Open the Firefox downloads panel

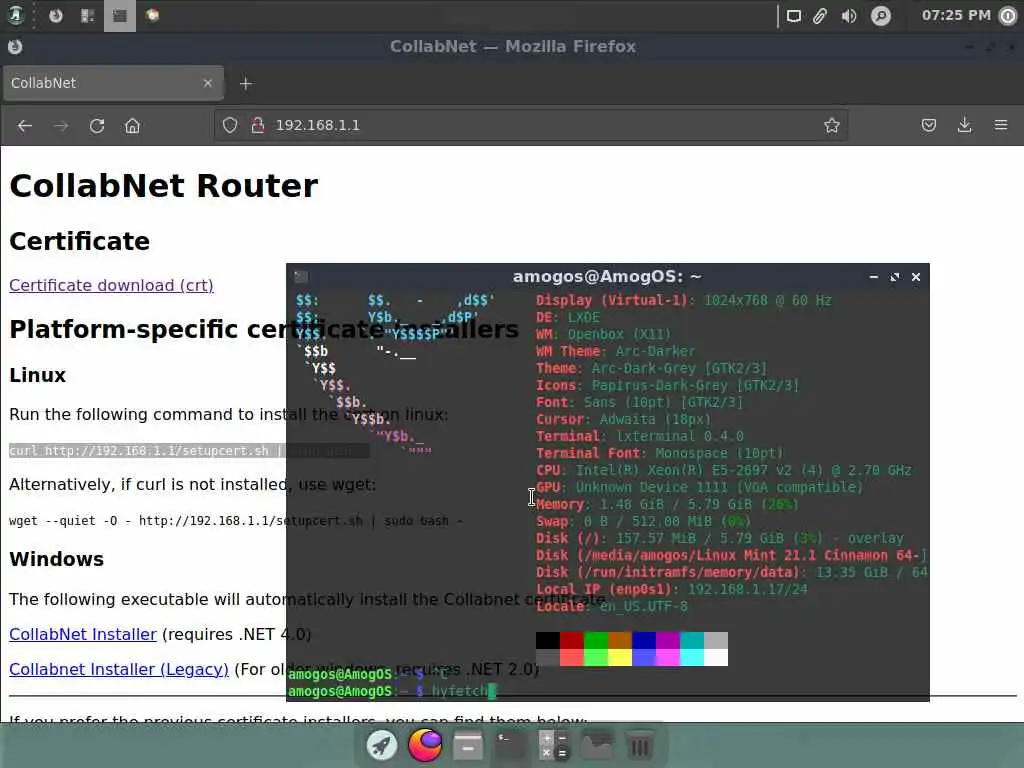pyautogui.click(x=965, y=125)
